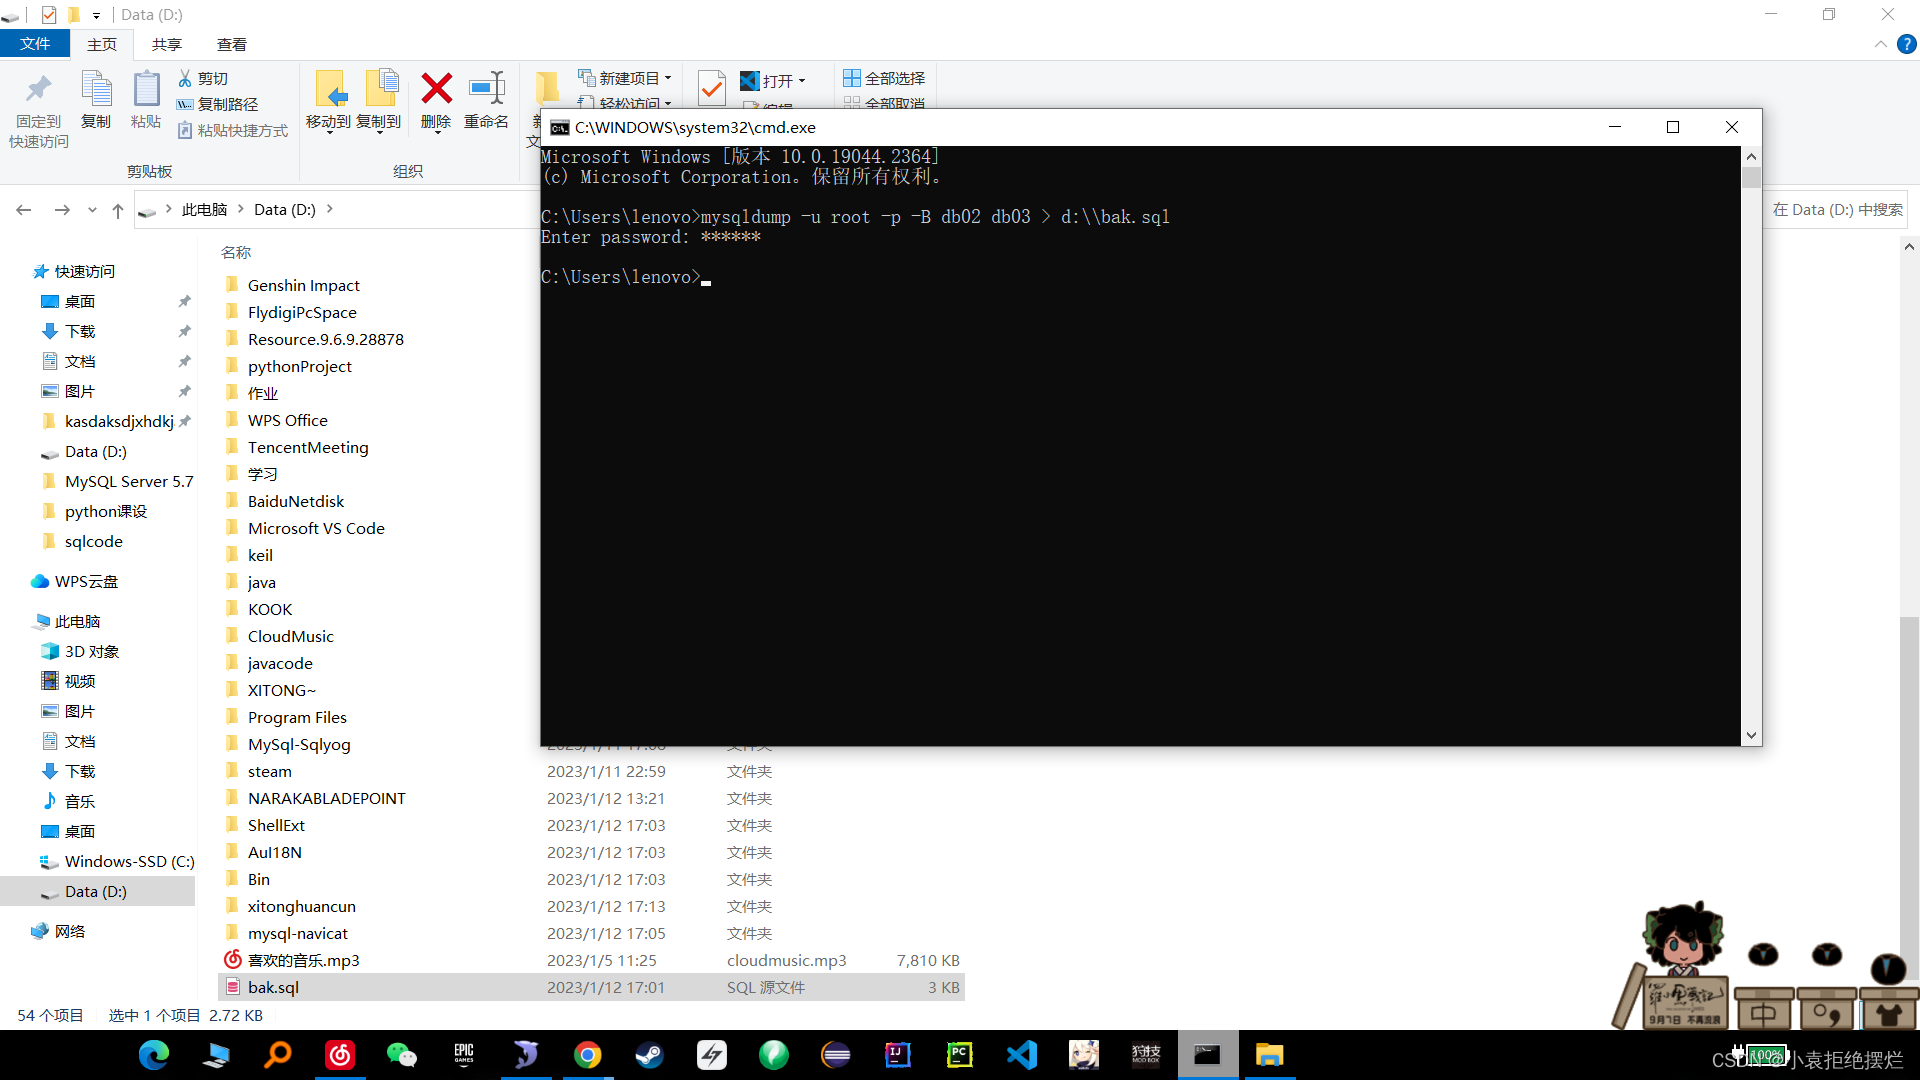Click the 名称 column header
Screen dimensions: 1920x1080
pos(237,252)
